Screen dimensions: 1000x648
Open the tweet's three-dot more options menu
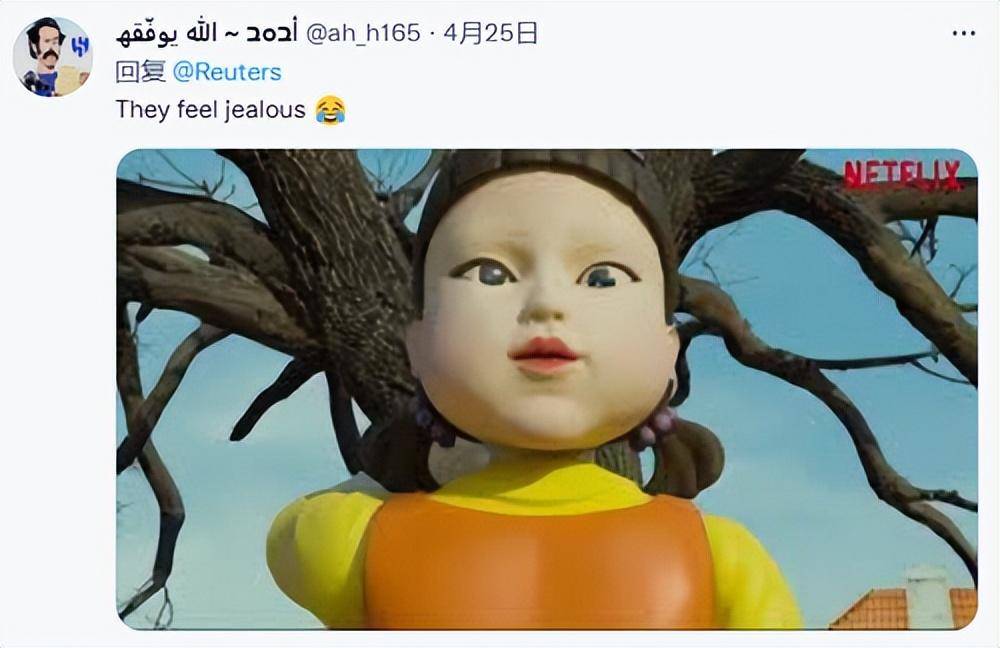click(x=964, y=33)
